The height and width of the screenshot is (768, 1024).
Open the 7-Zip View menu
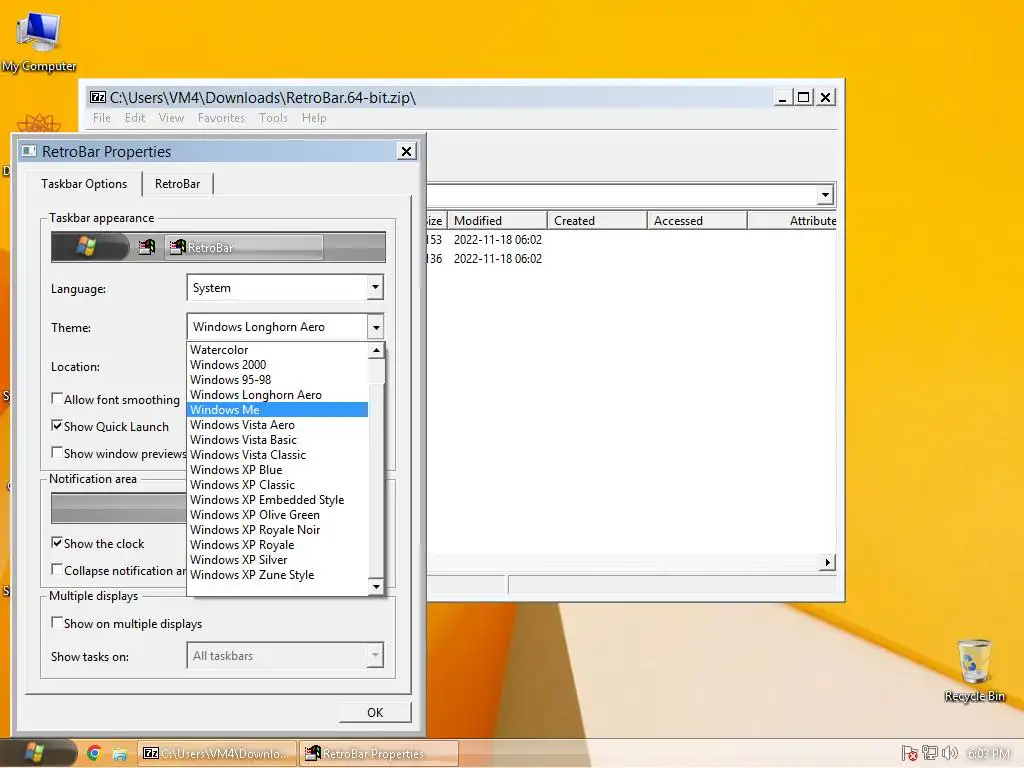pos(171,118)
